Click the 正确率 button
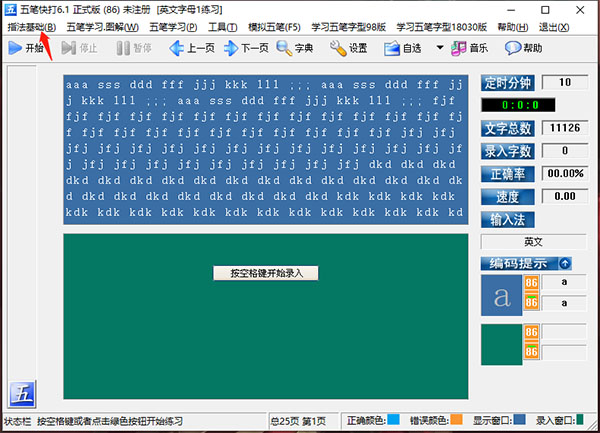This screenshot has width=600, height=433. click(507, 174)
